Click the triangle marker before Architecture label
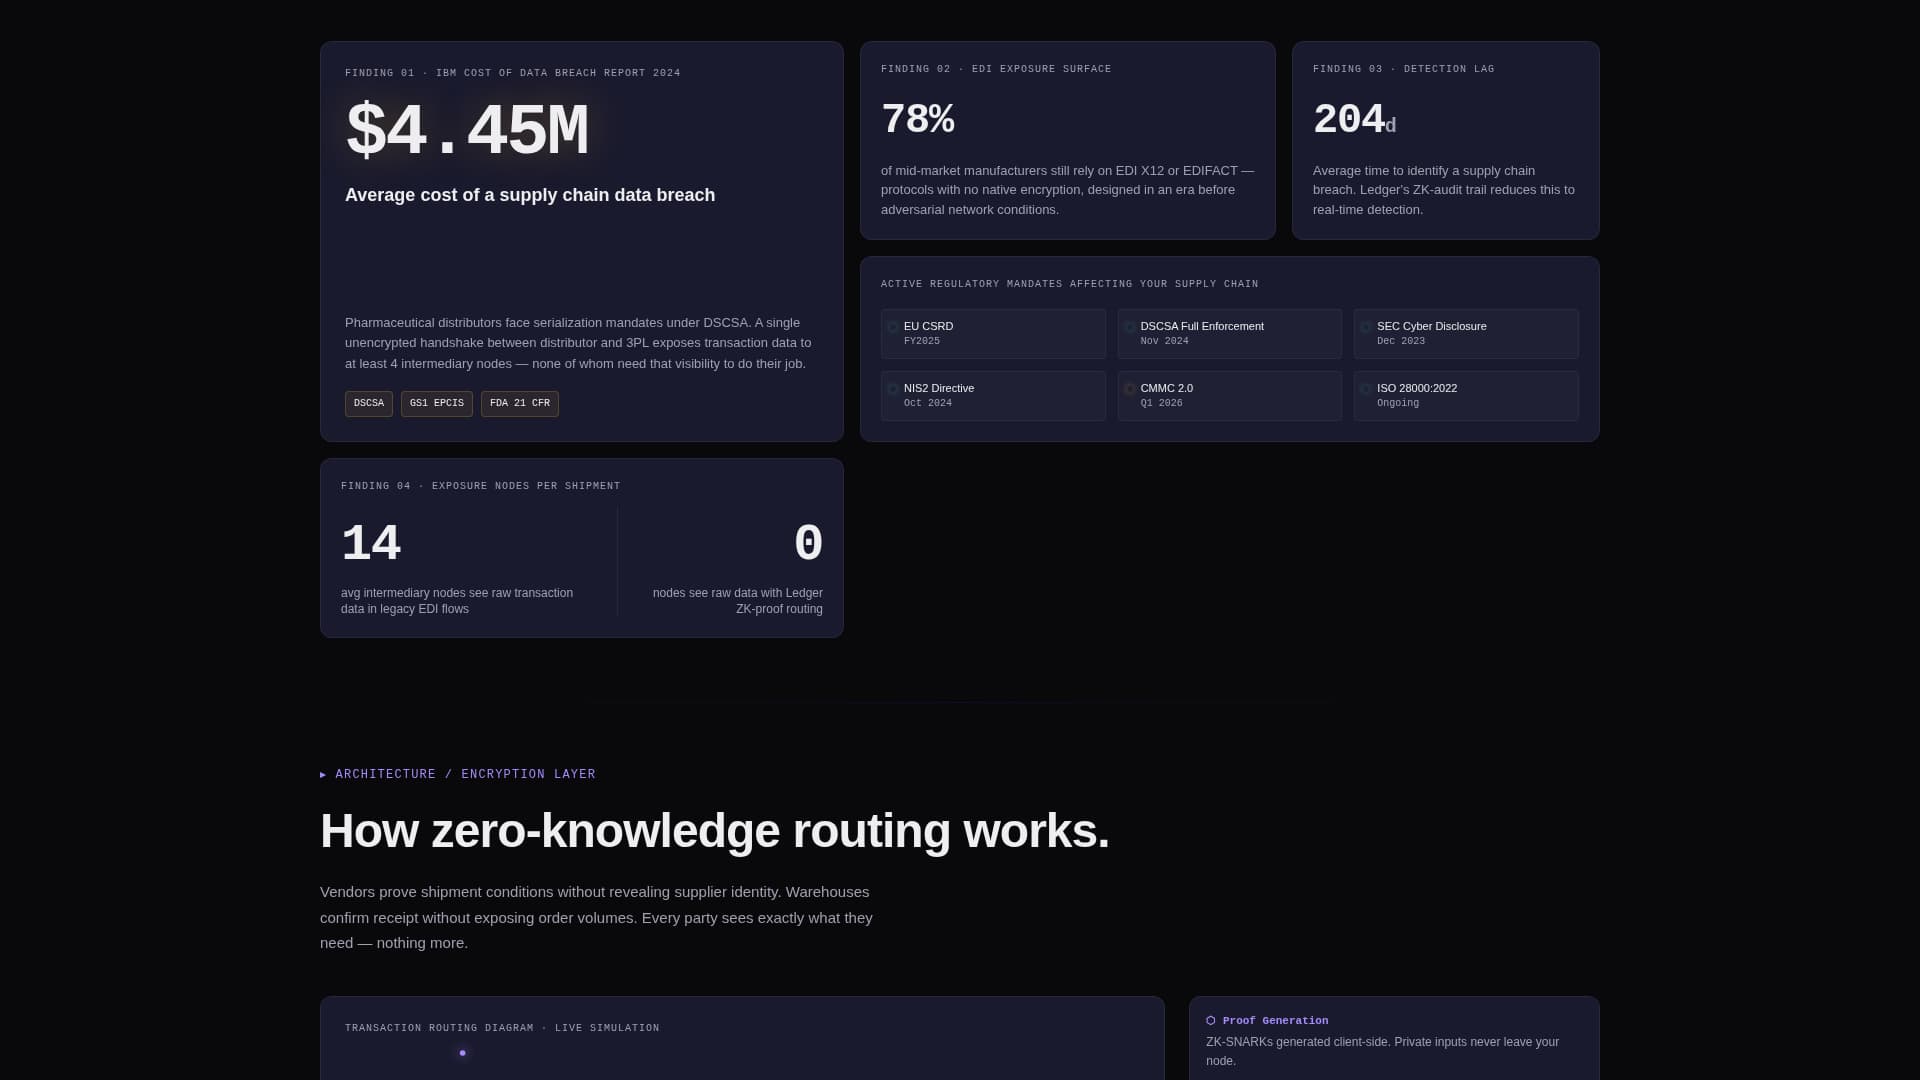1920x1080 pixels. 323,775
